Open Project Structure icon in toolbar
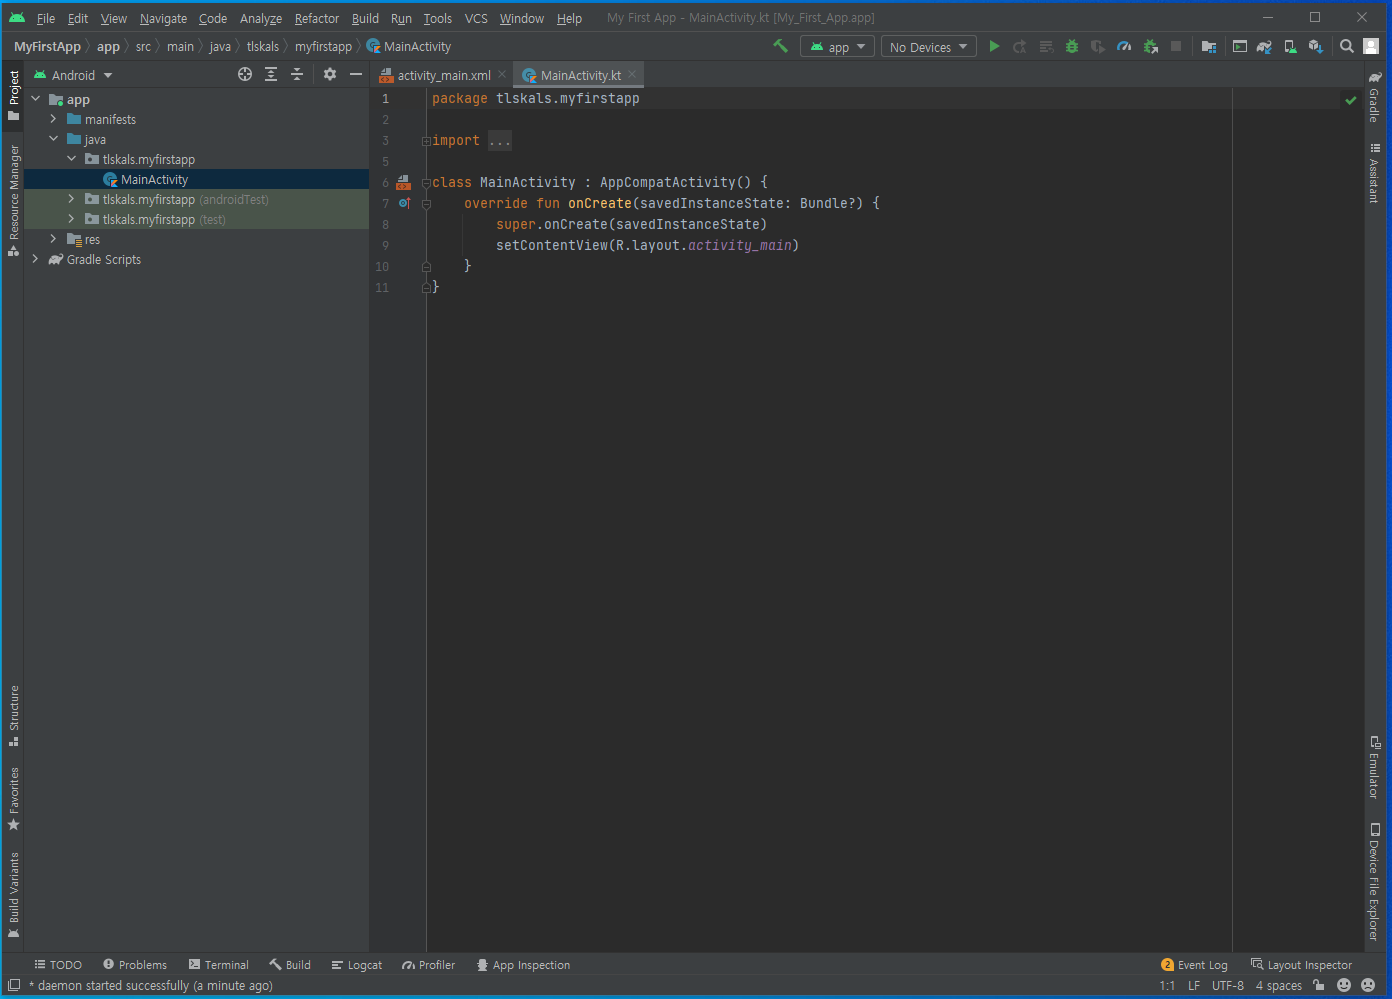Image resolution: width=1392 pixels, height=999 pixels. pos(1209,46)
